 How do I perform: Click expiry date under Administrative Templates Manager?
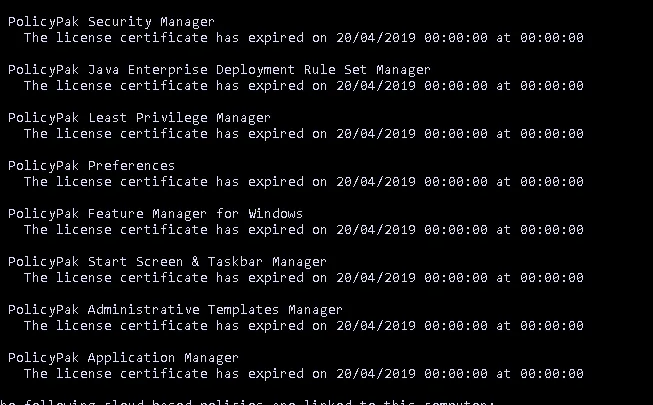coord(375,326)
